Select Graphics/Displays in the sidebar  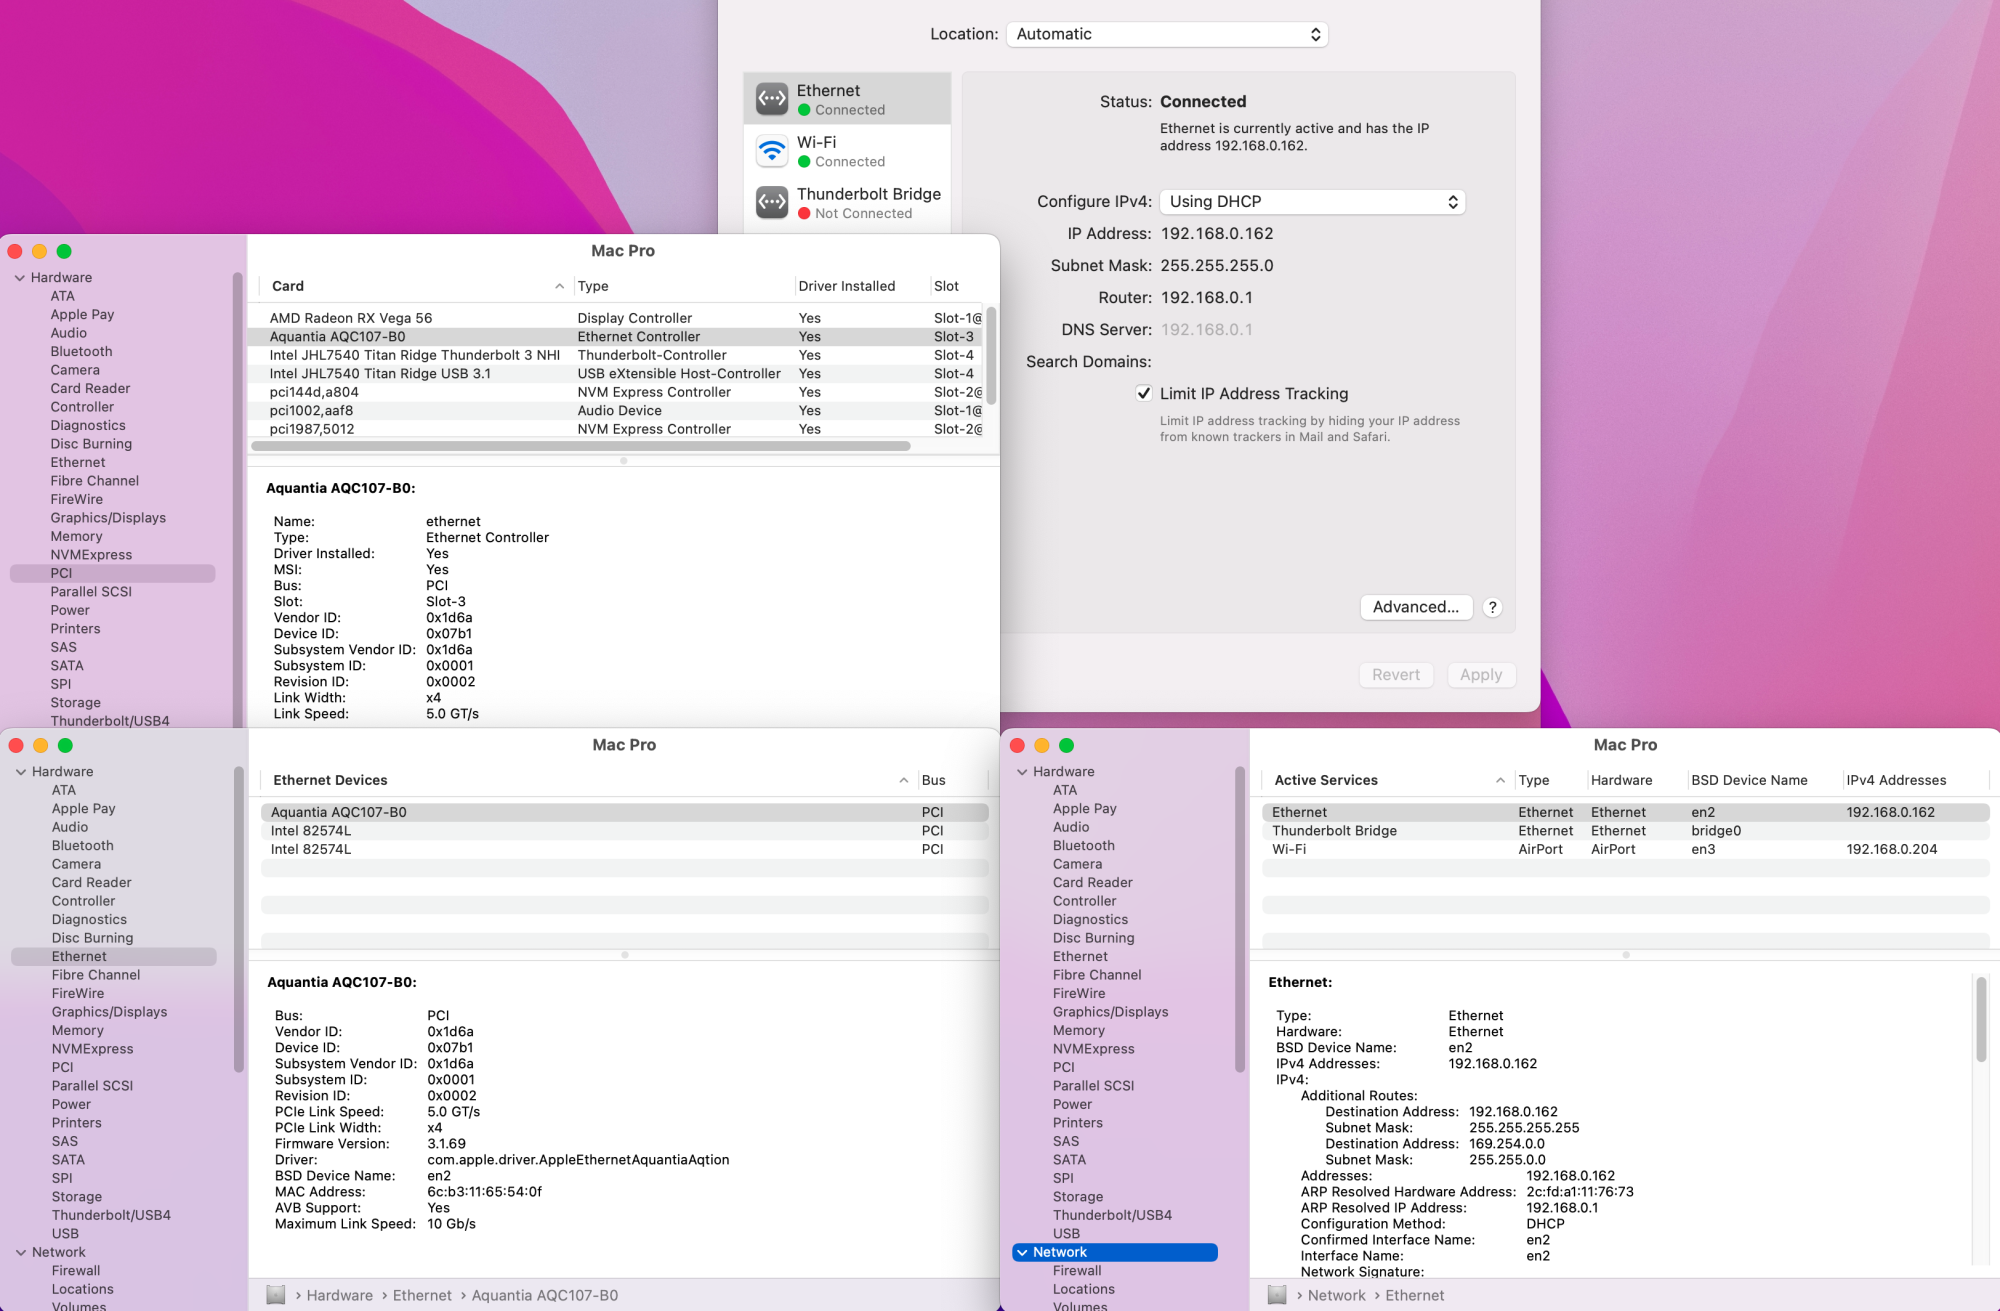coord(108,517)
